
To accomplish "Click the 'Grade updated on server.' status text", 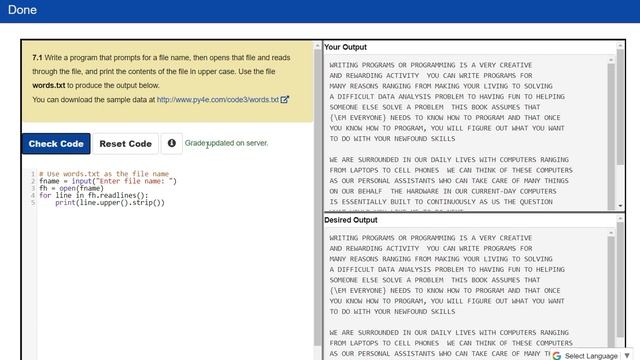I will tap(227, 143).
